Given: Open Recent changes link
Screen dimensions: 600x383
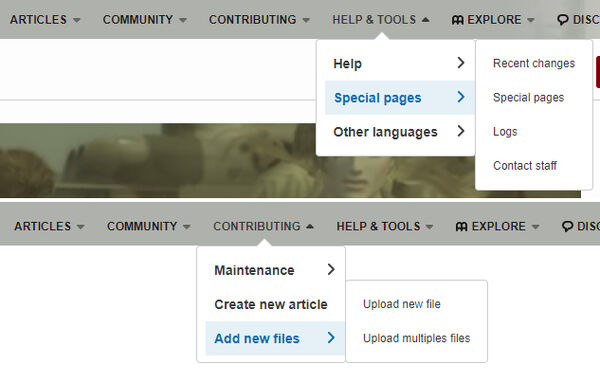Looking at the screenshot, I should click(x=534, y=63).
